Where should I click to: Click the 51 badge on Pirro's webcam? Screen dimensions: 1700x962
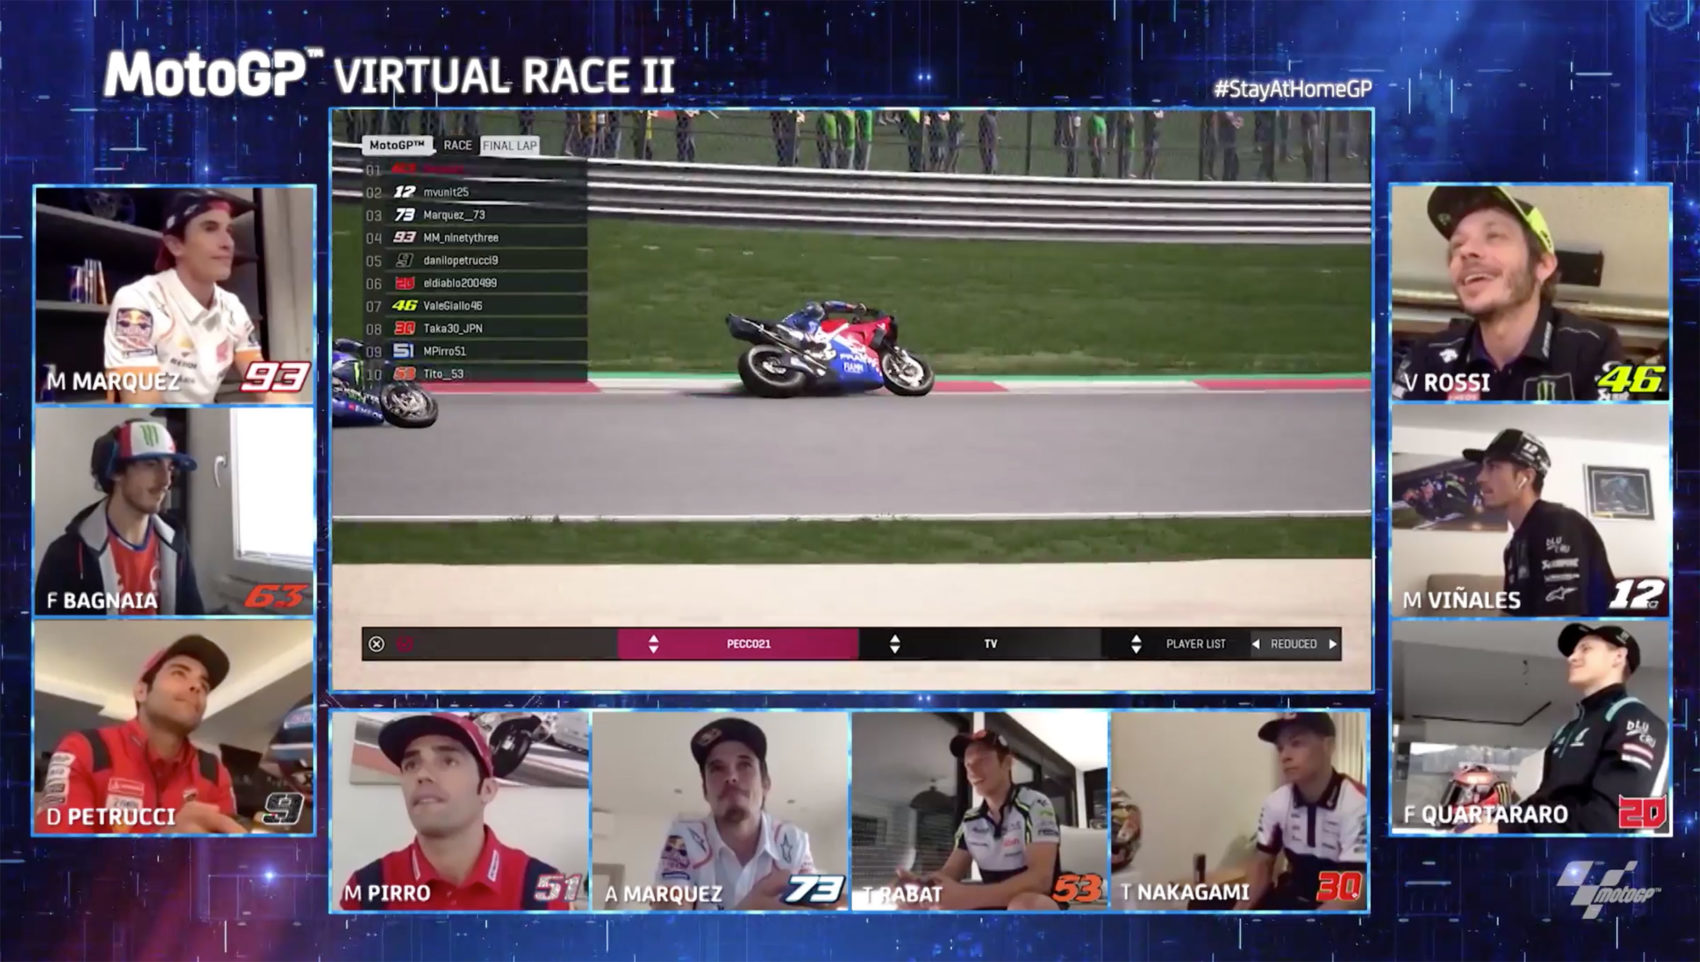coord(556,887)
